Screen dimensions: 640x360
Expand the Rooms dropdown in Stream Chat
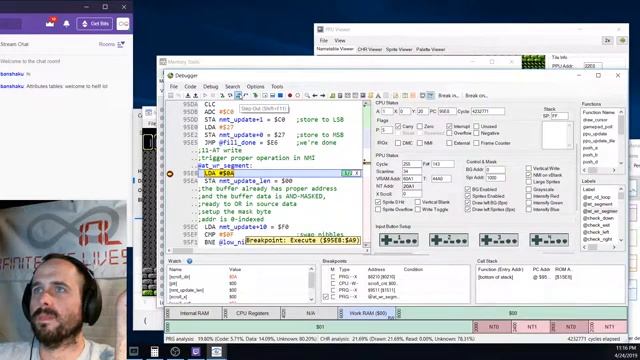pos(111,44)
